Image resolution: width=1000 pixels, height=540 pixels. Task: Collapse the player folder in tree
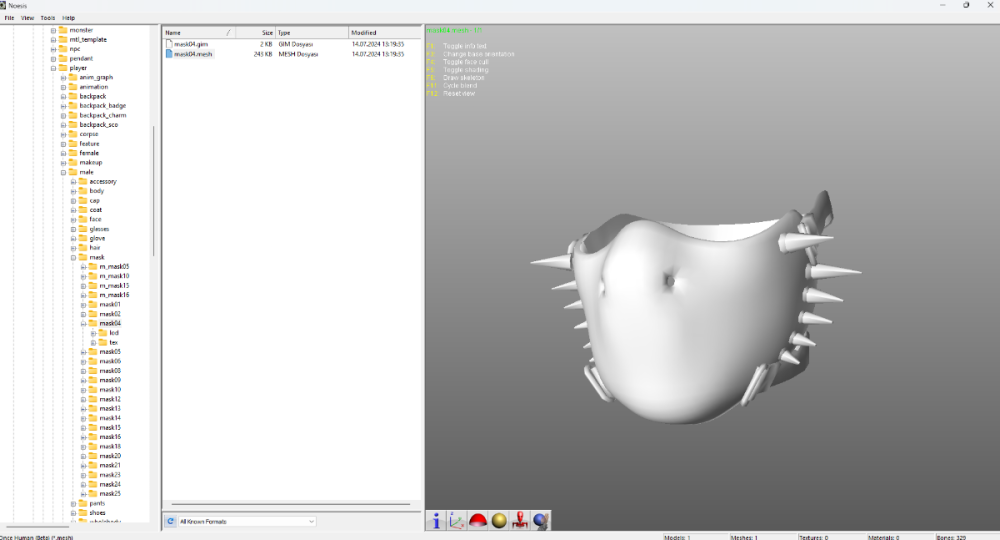click(53, 68)
